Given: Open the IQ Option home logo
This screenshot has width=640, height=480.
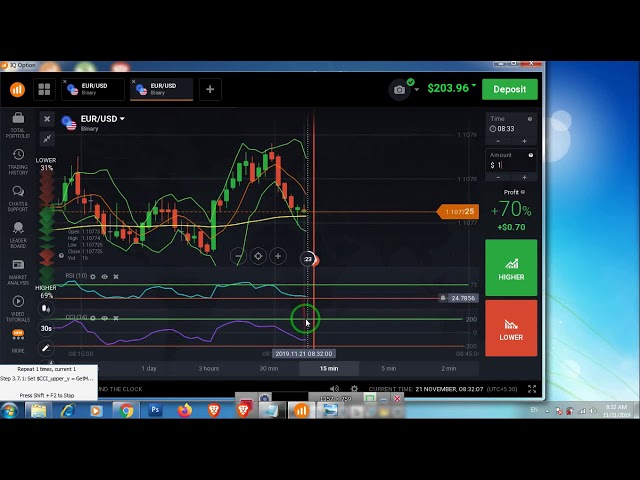Looking at the screenshot, I should click(17, 89).
